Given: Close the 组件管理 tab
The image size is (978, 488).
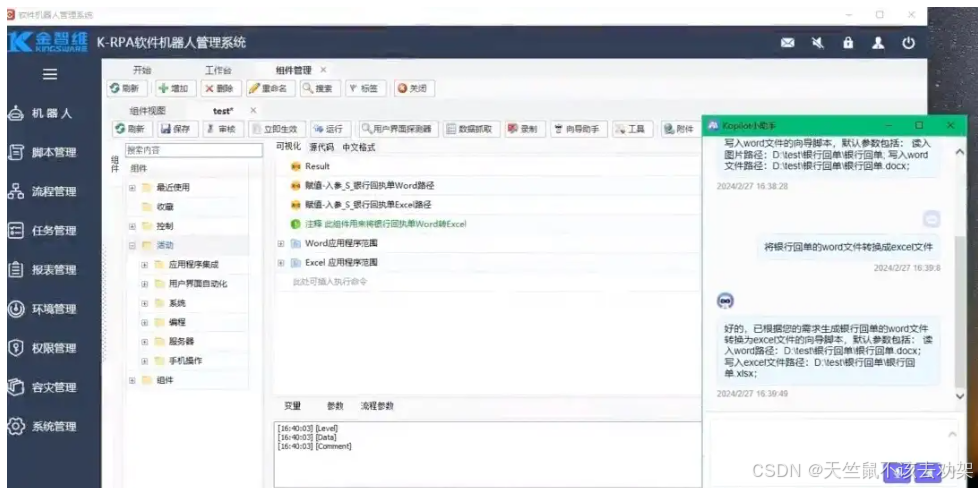Looking at the screenshot, I should 323,70.
